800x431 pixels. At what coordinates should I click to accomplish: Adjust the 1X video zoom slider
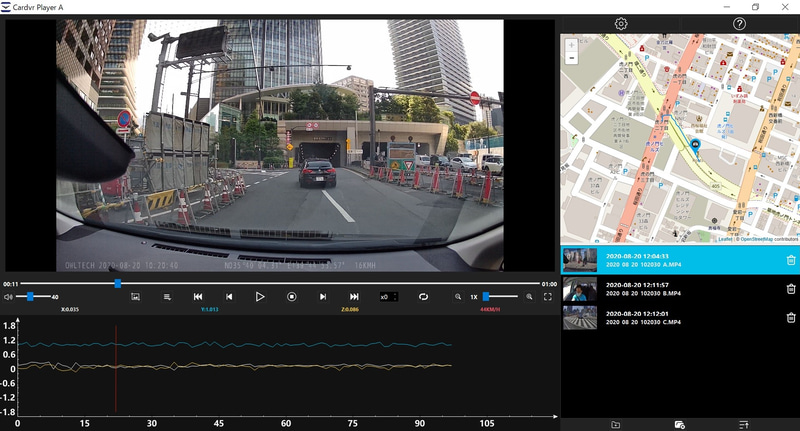point(500,296)
